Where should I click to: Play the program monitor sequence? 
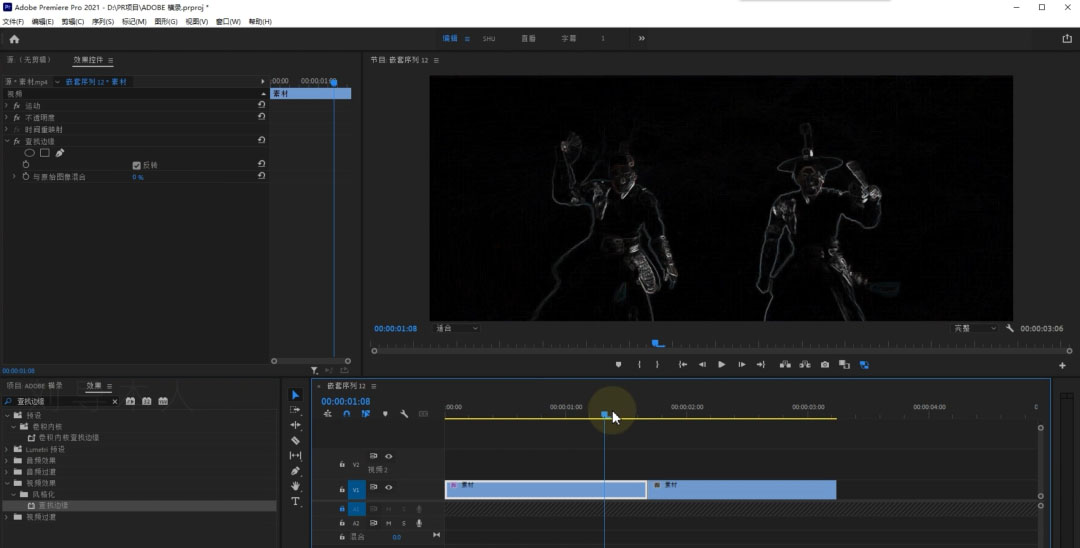tap(721, 365)
